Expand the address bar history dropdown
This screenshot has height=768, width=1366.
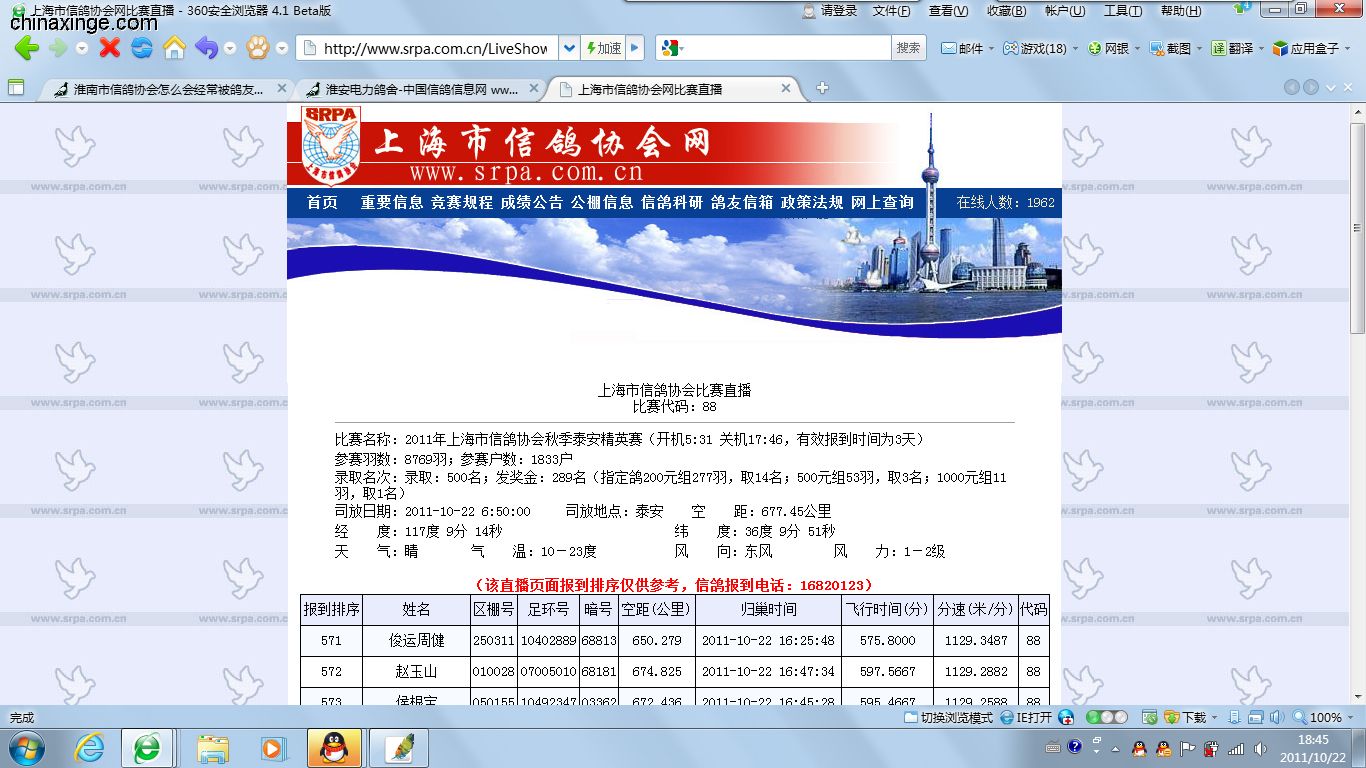click(568, 48)
